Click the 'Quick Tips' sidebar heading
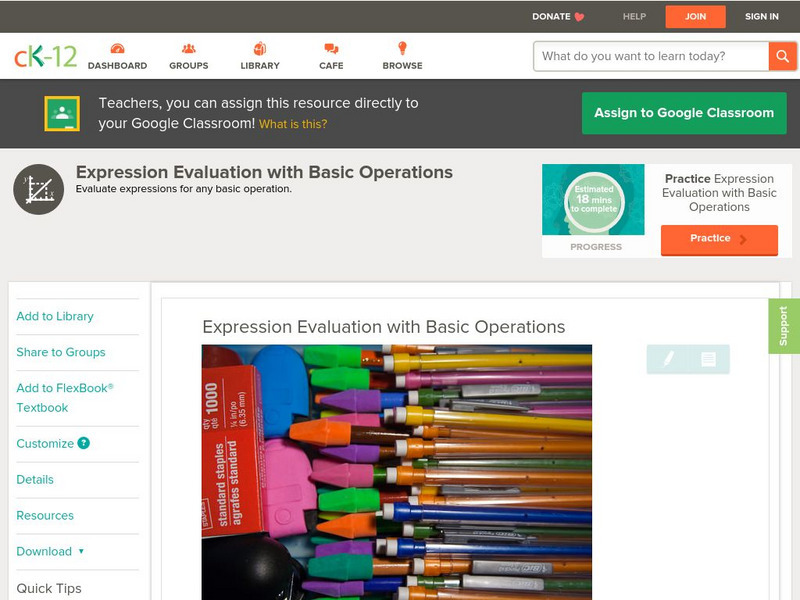This screenshot has height=600, width=800. 49,588
